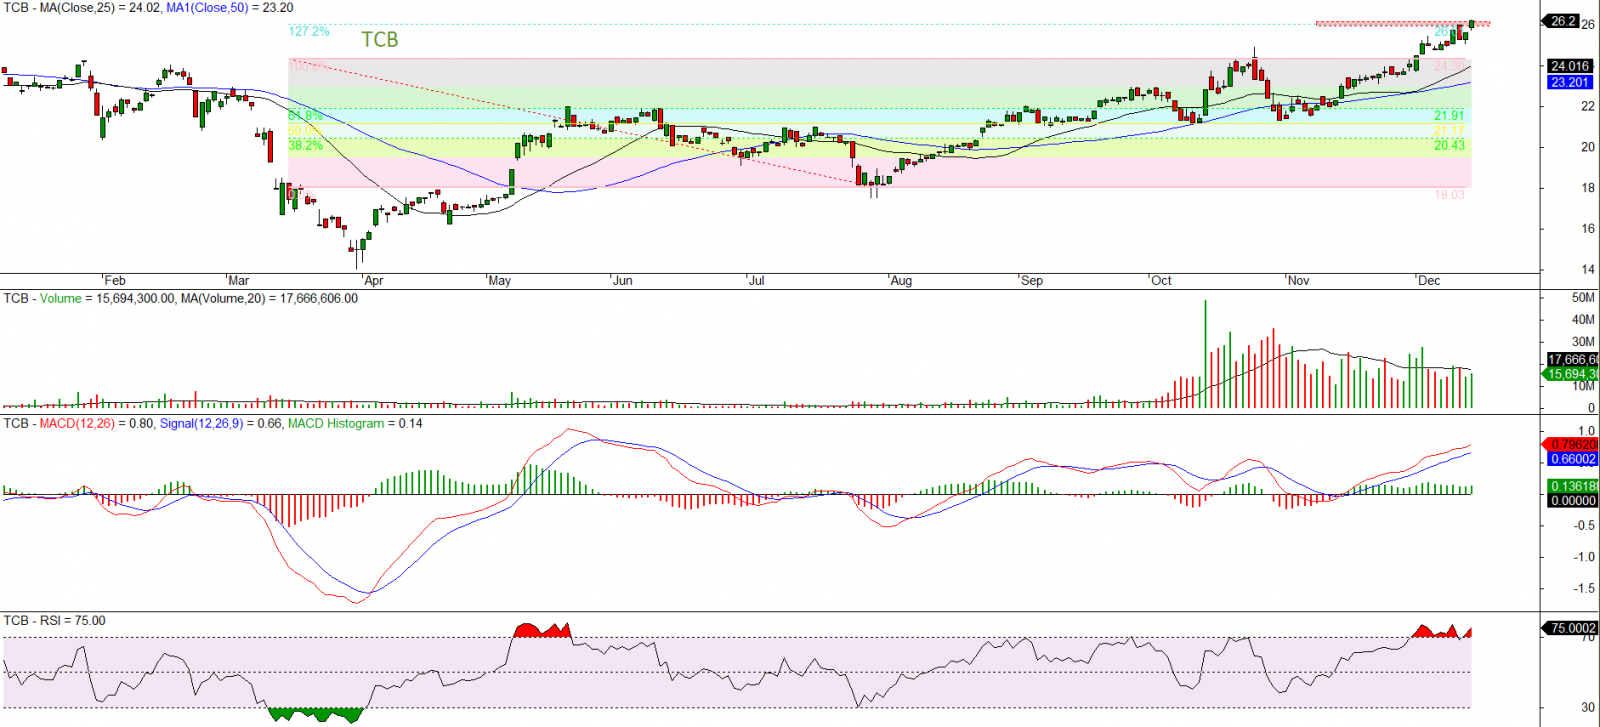Click the black 0.00000 zero line tag
1600x727 pixels.
point(1572,501)
